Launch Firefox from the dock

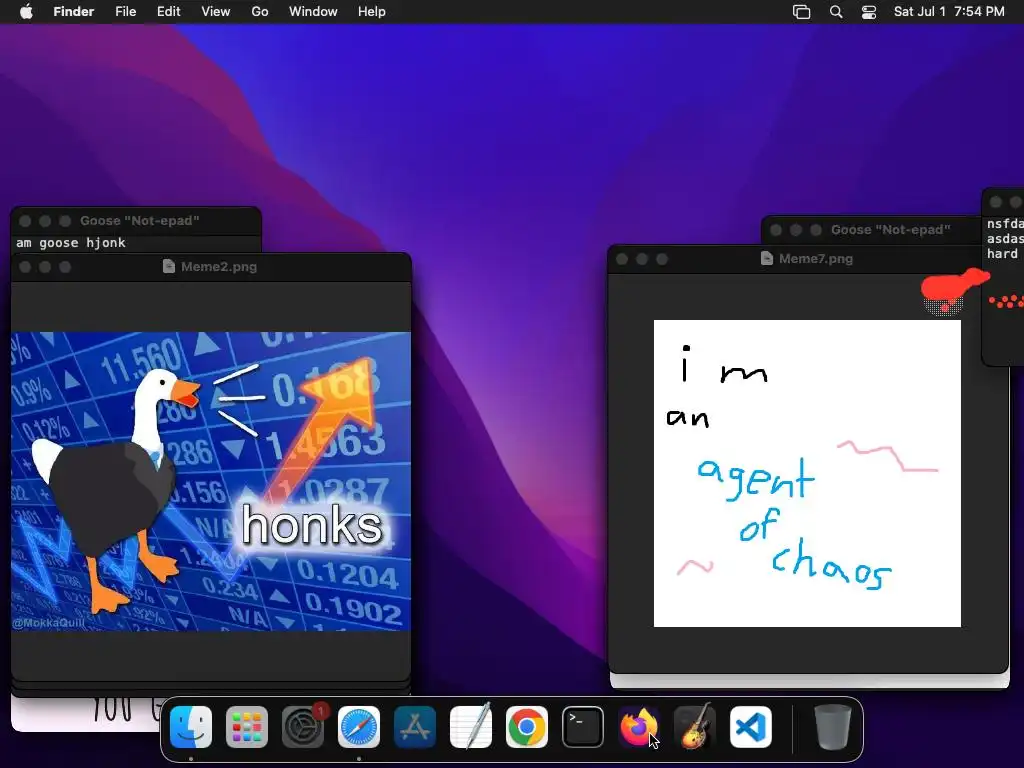pyautogui.click(x=639, y=727)
